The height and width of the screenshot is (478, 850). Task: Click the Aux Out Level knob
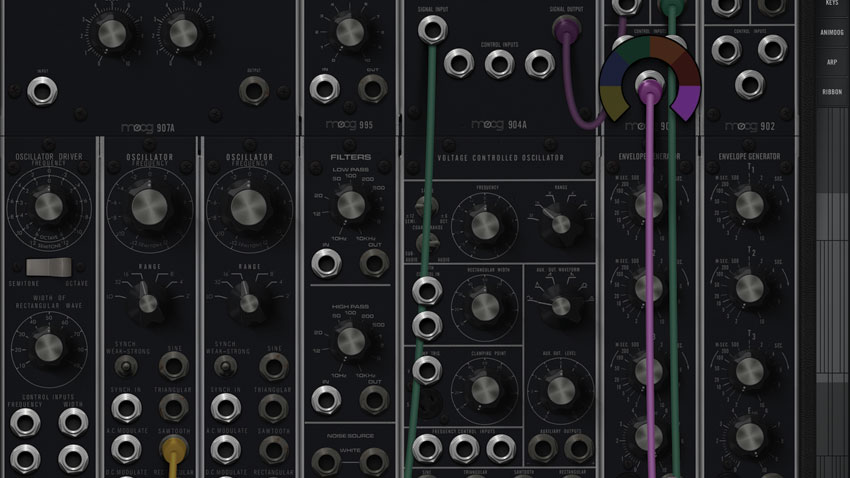[561, 390]
